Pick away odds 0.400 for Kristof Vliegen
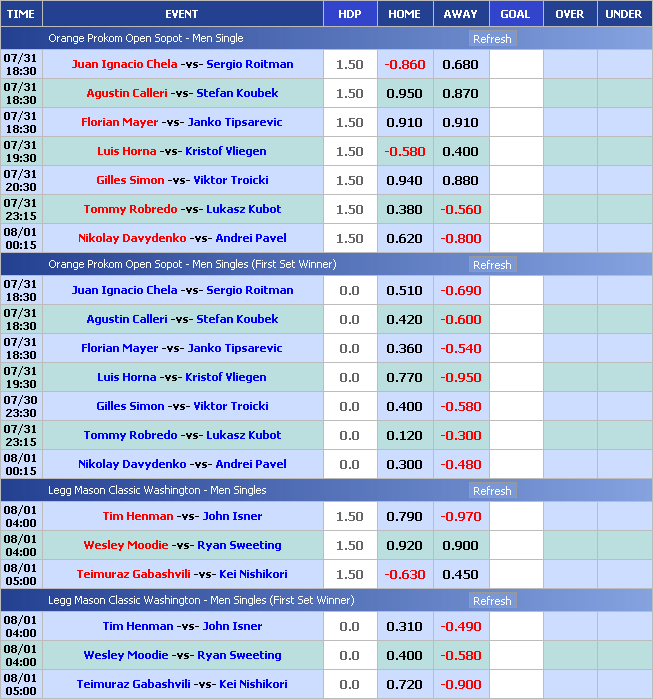Viewport: 653px width, 699px height. 460,151
